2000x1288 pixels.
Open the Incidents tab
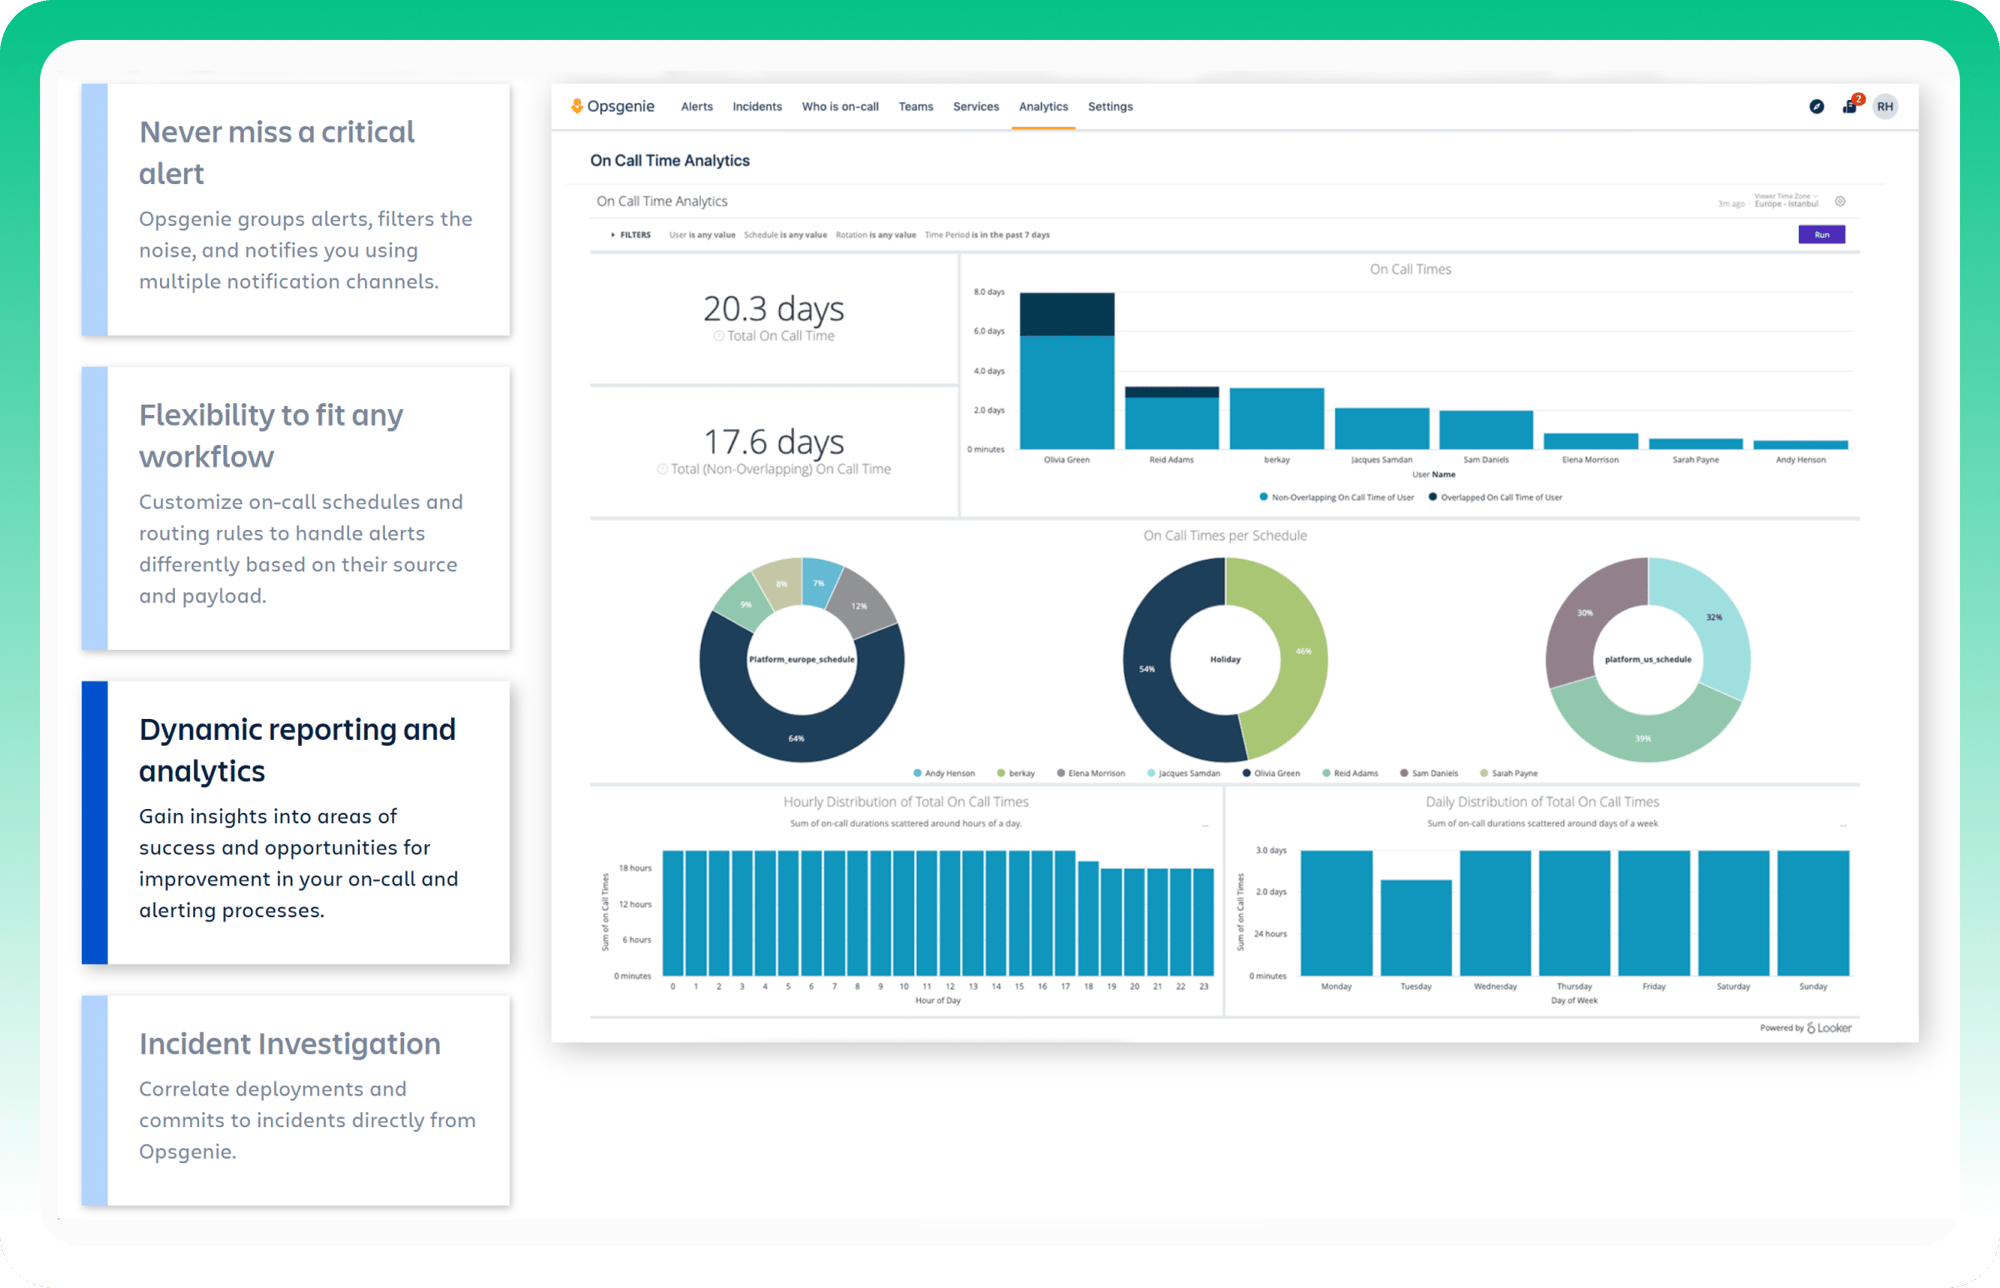click(757, 106)
